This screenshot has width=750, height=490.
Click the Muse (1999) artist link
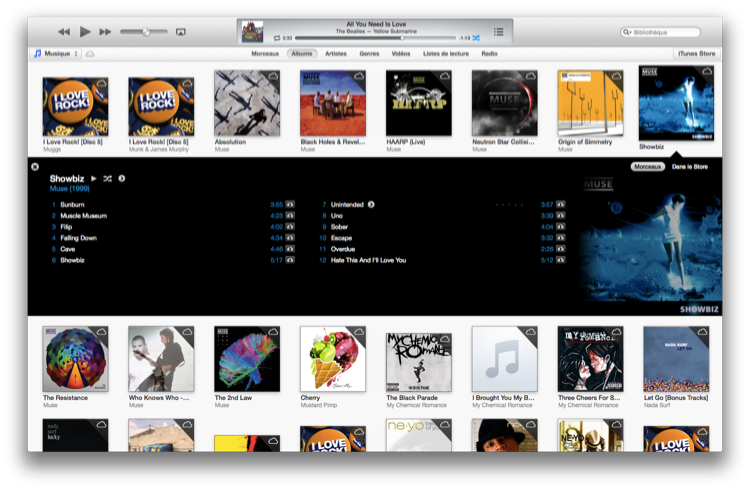point(70,189)
